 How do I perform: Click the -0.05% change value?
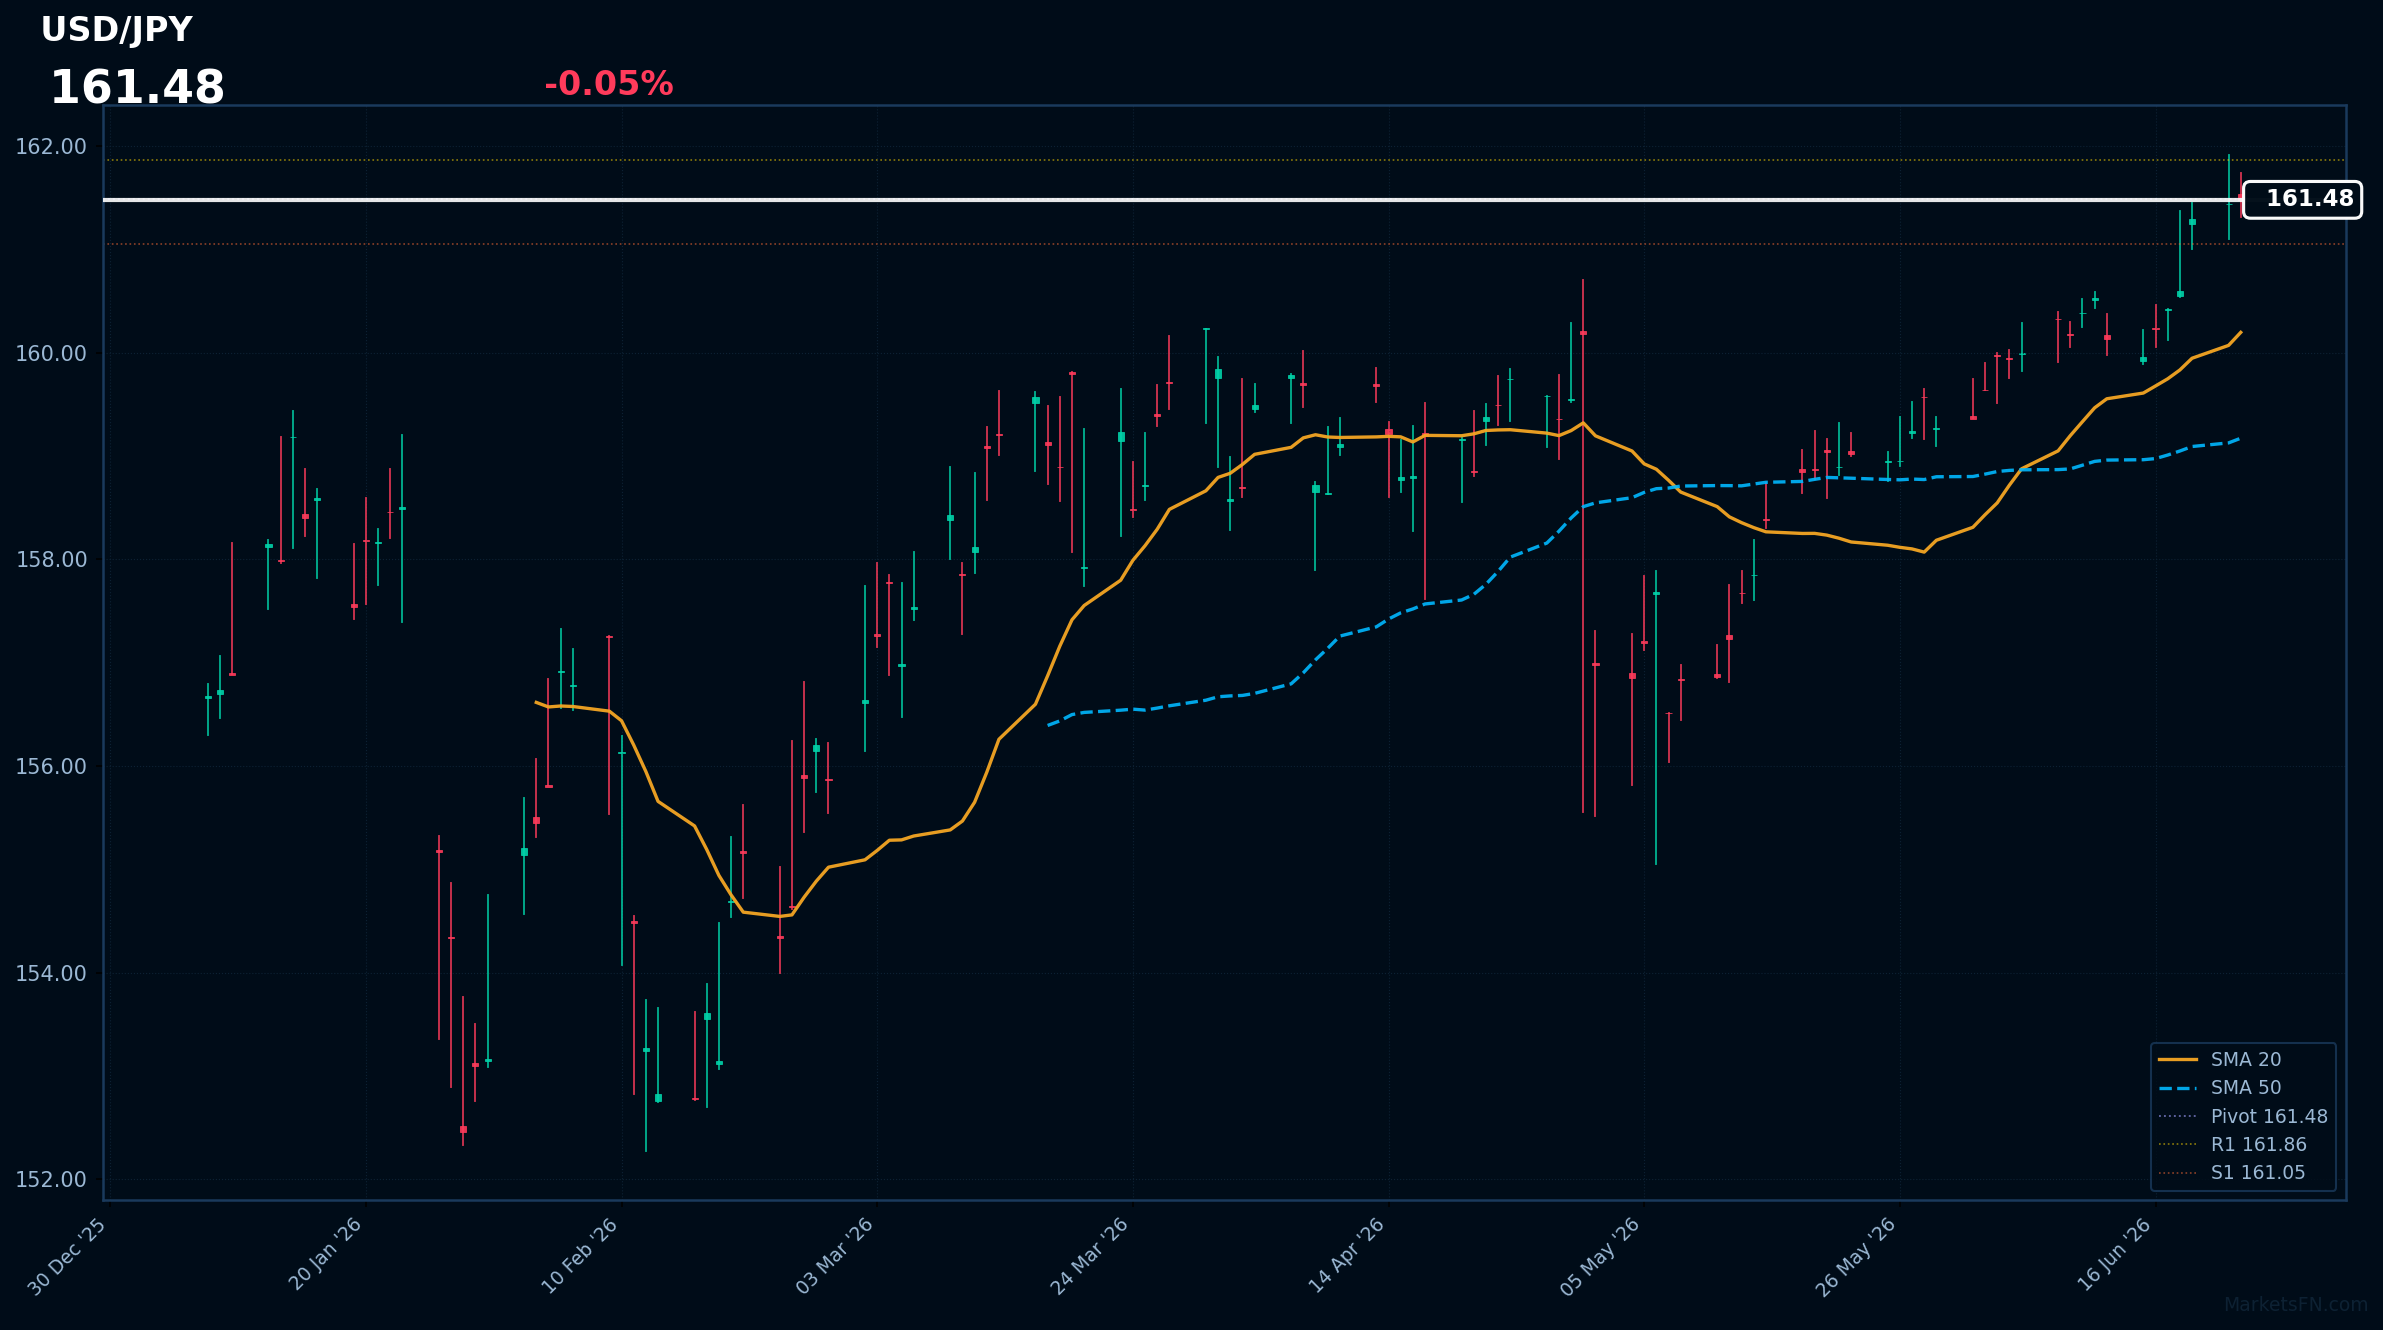pyautogui.click(x=608, y=84)
